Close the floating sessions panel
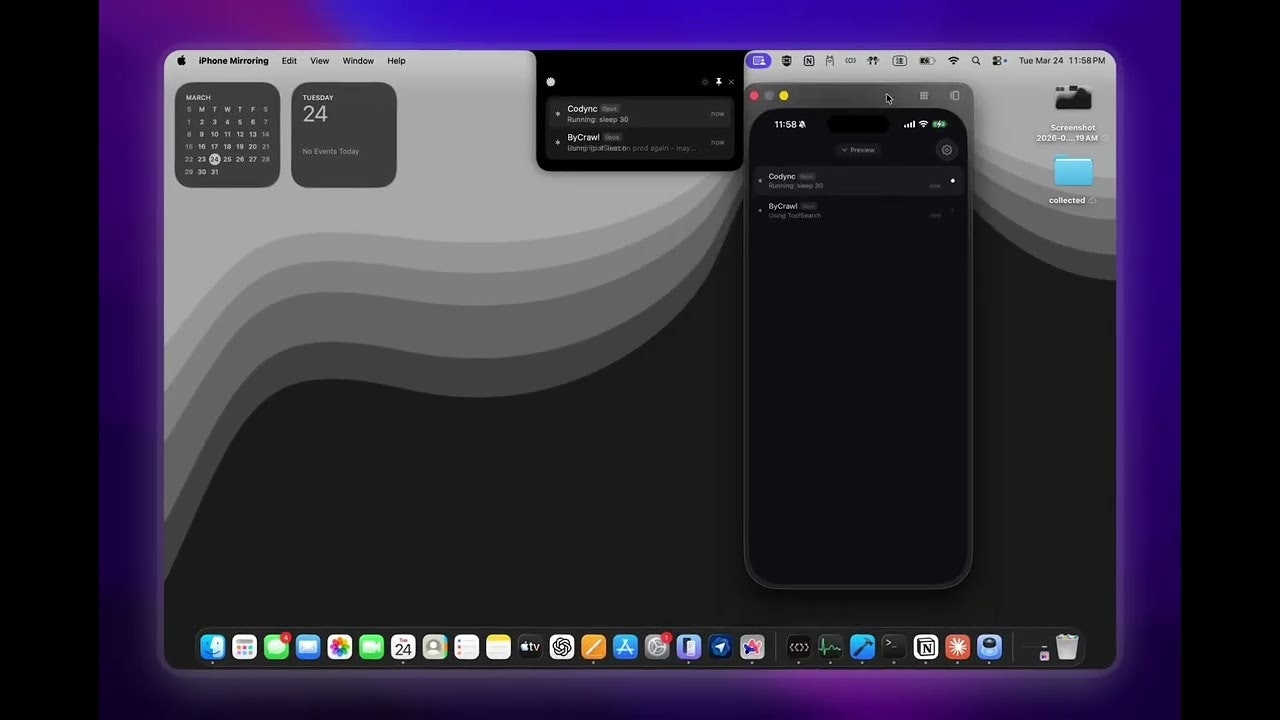Image resolution: width=1280 pixels, height=720 pixels. 731,82
